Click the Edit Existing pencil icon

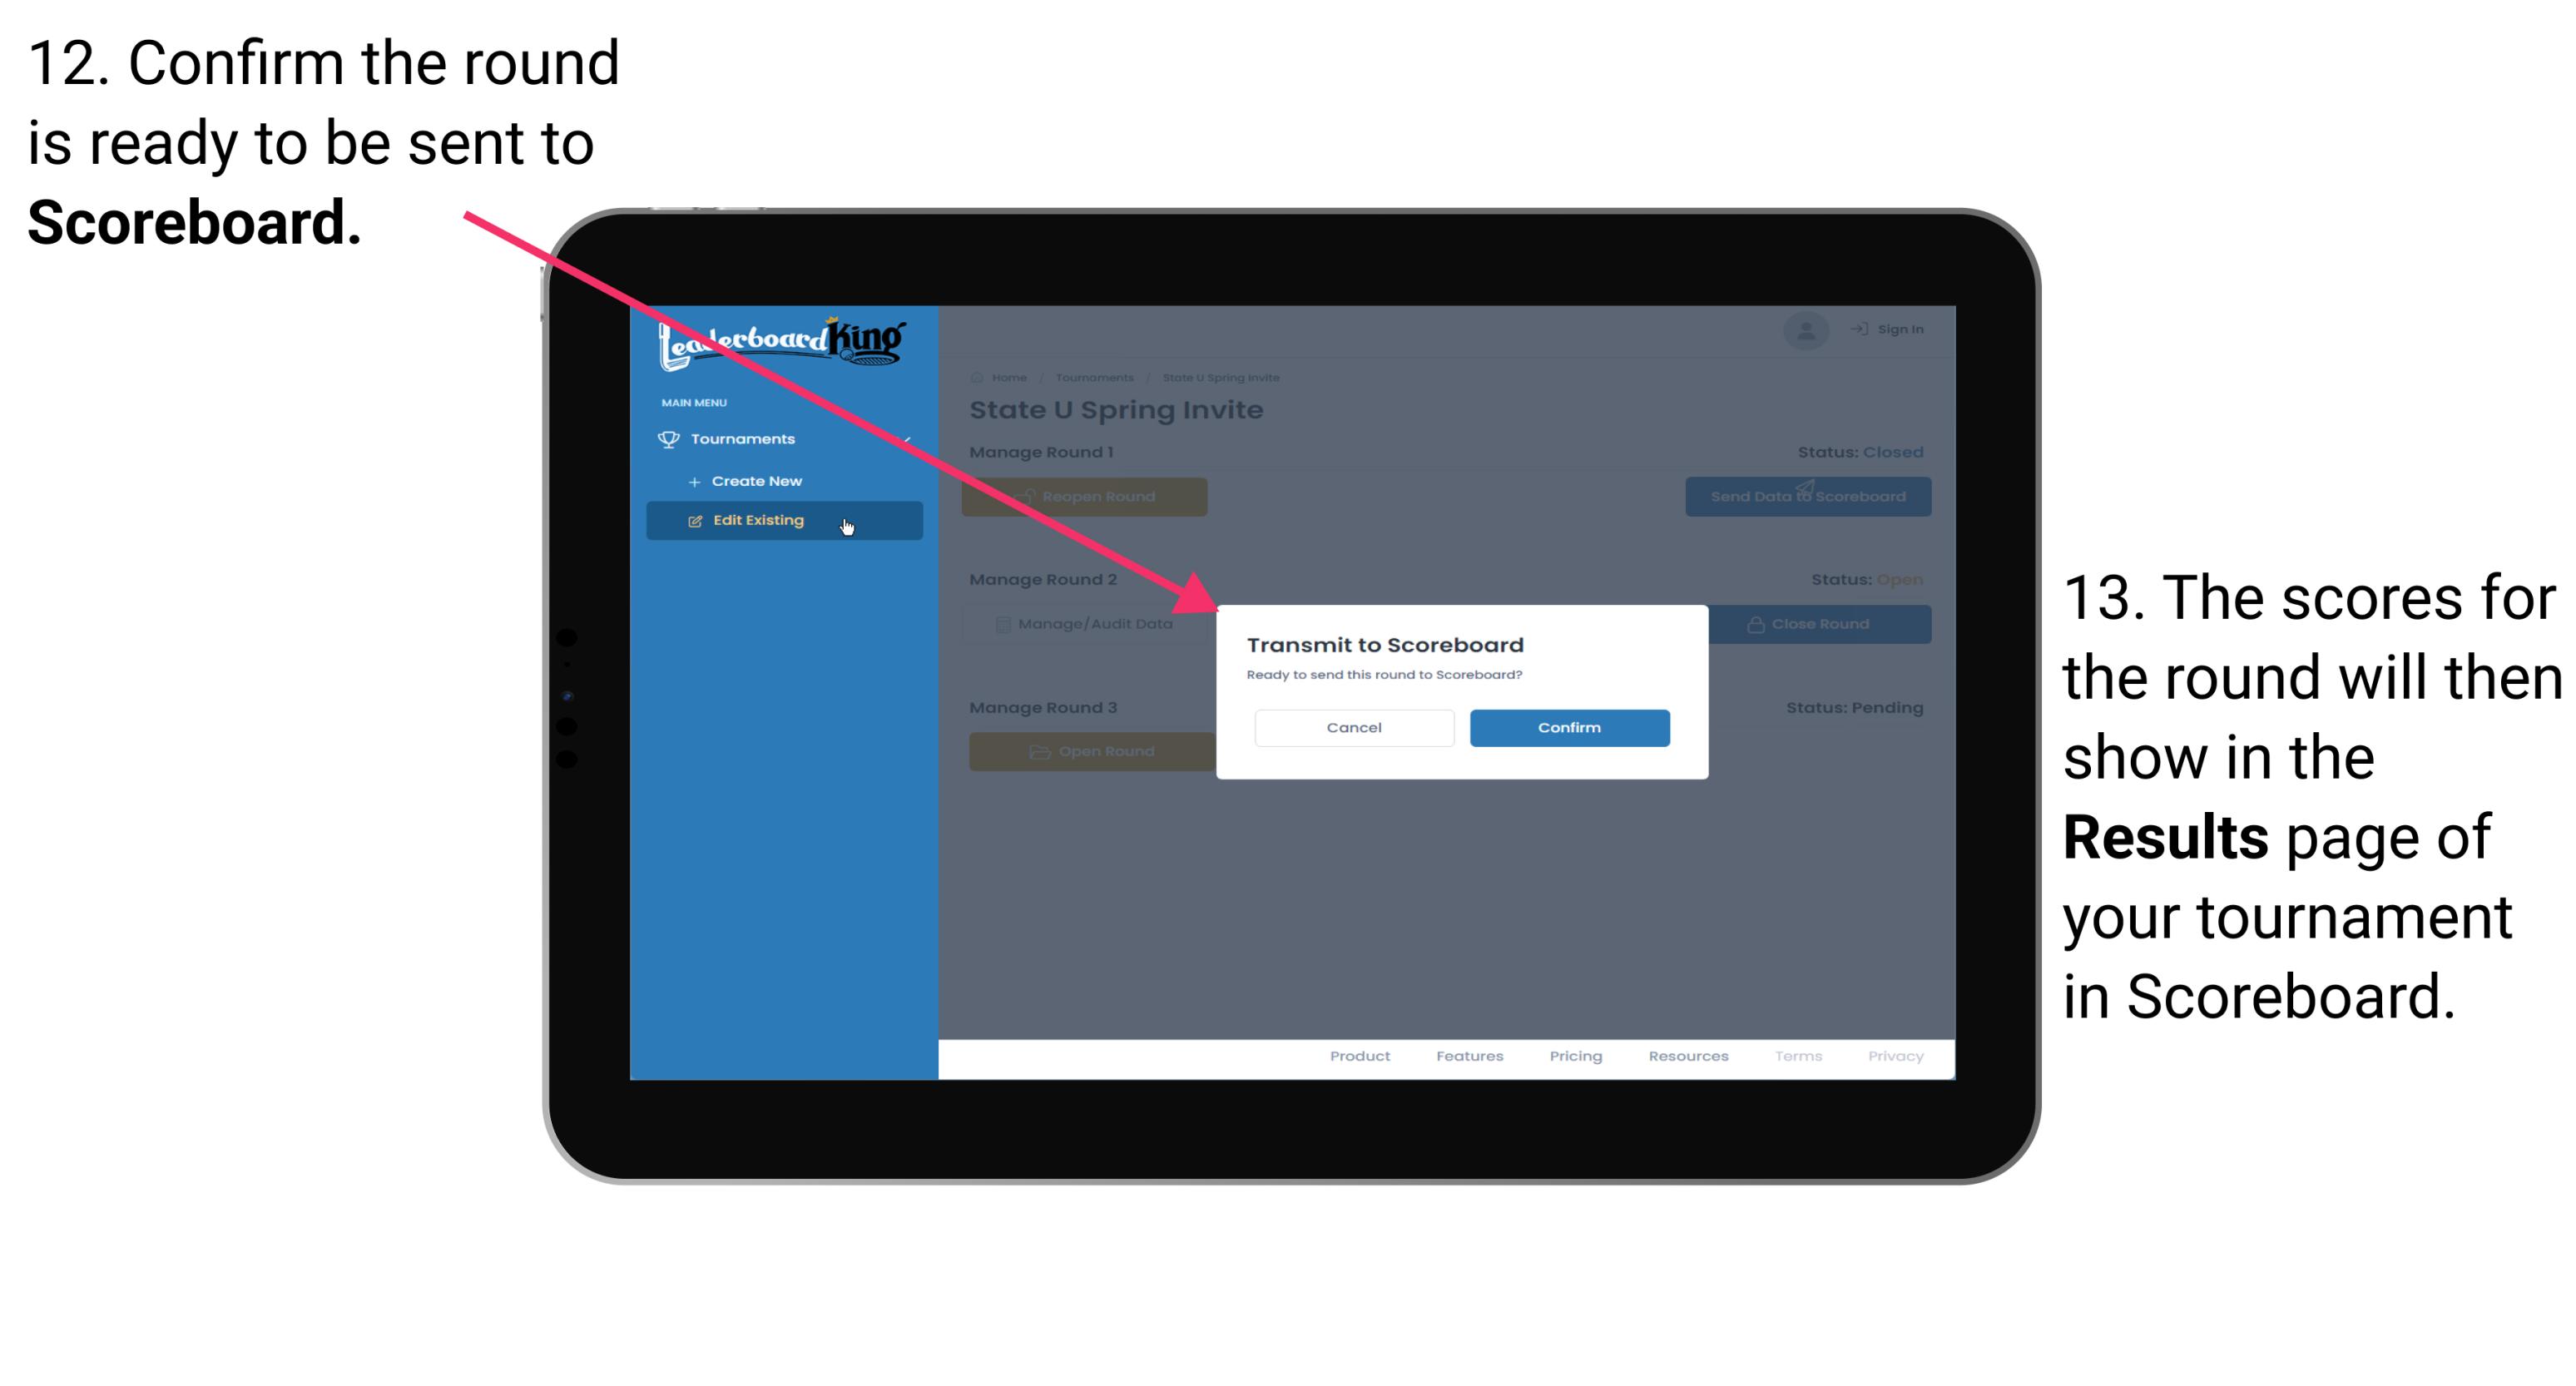[x=696, y=519]
